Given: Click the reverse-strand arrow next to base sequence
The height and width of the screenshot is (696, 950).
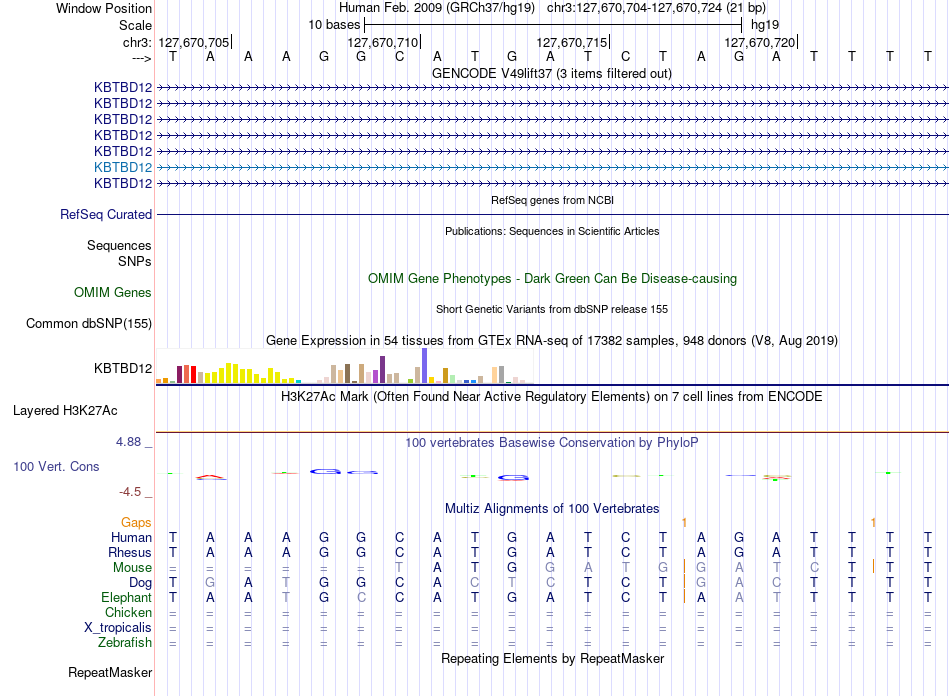Looking at the screenshot, I should (141, 58).
